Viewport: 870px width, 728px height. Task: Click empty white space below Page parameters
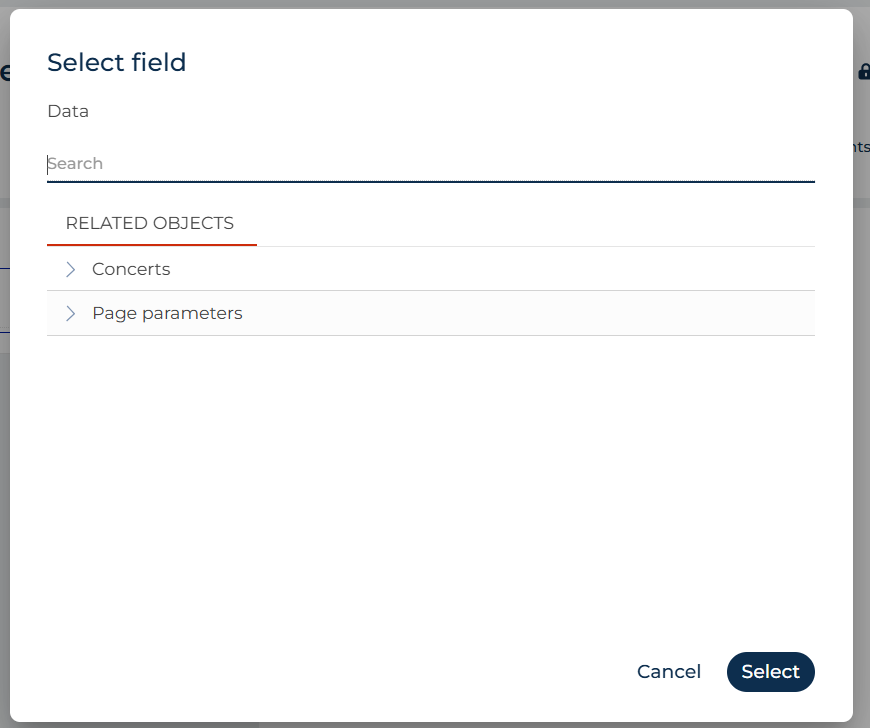pyautogui.click(x=431, y=488)
